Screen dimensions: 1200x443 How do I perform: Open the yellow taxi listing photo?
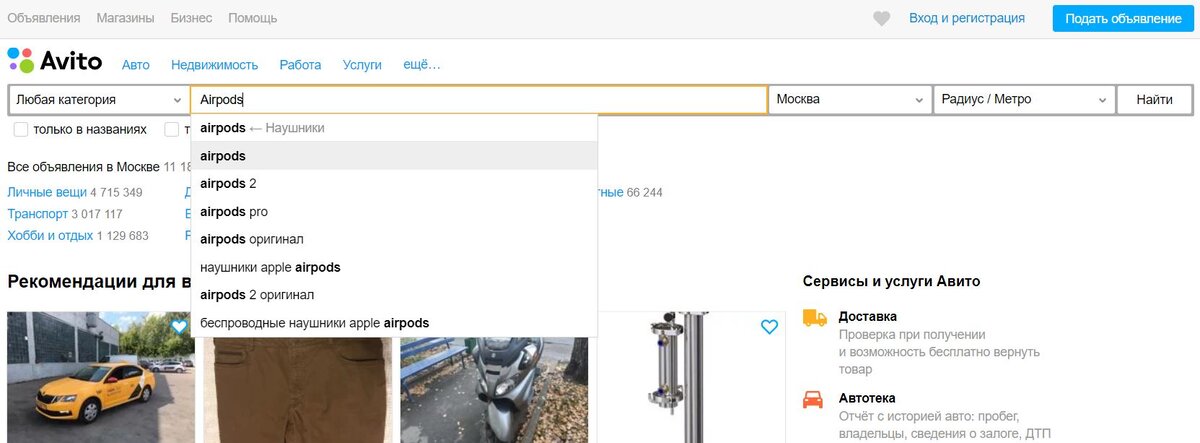pyautogui.click(x=101, y=377)
